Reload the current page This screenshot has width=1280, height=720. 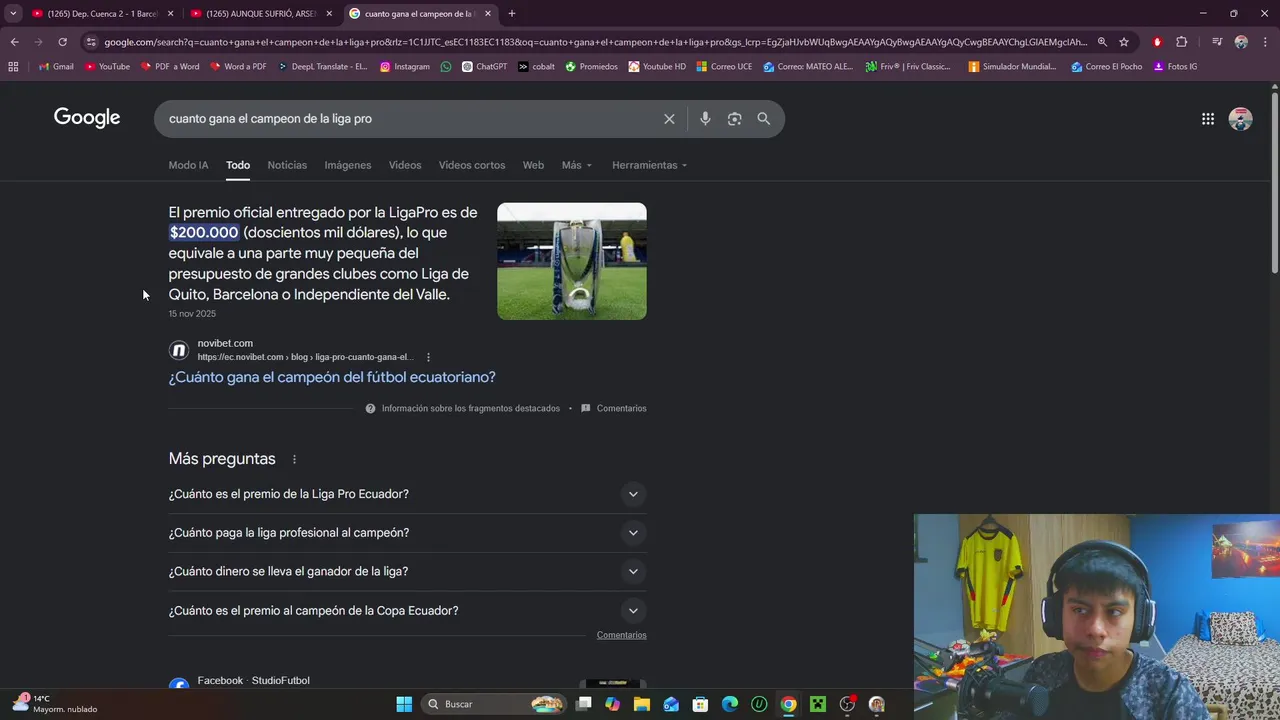(62, 42)
